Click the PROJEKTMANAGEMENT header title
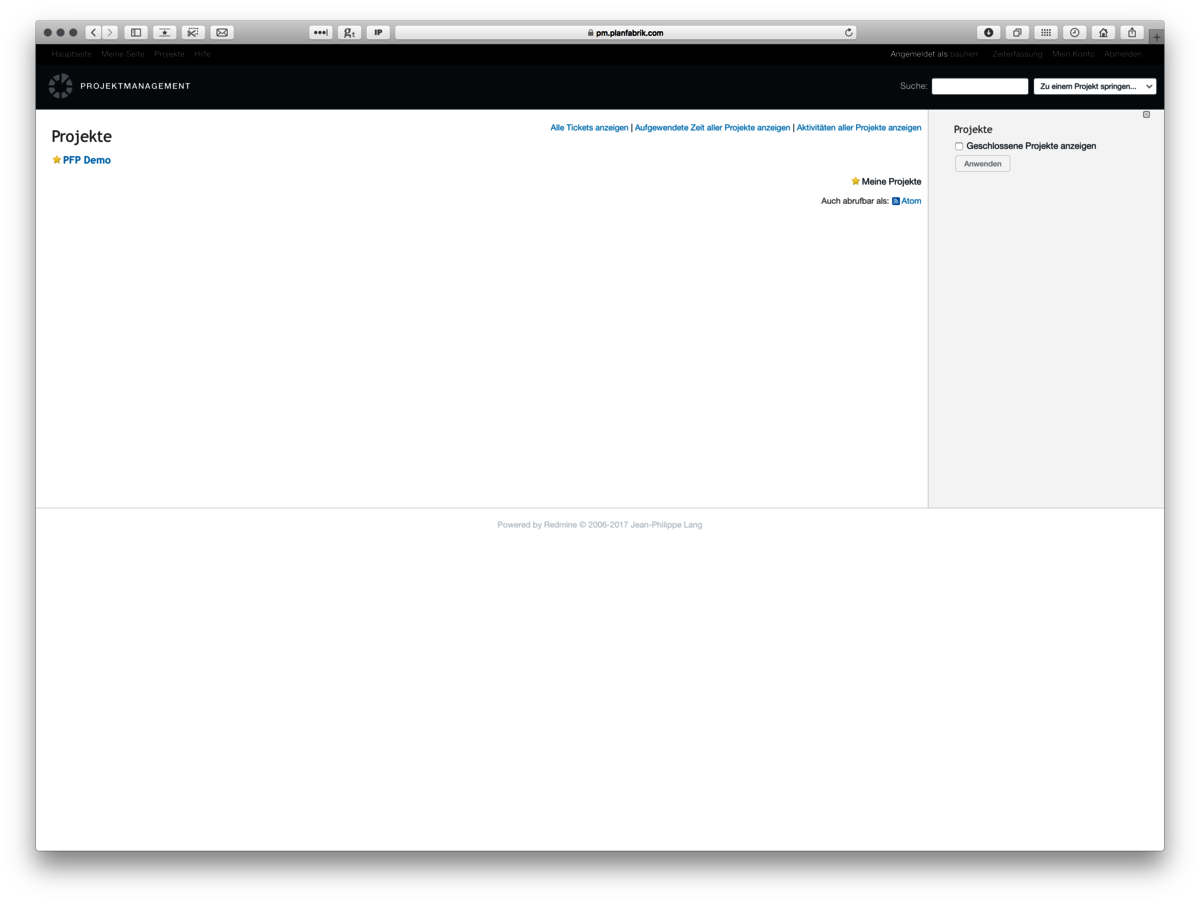 [135, 86]
